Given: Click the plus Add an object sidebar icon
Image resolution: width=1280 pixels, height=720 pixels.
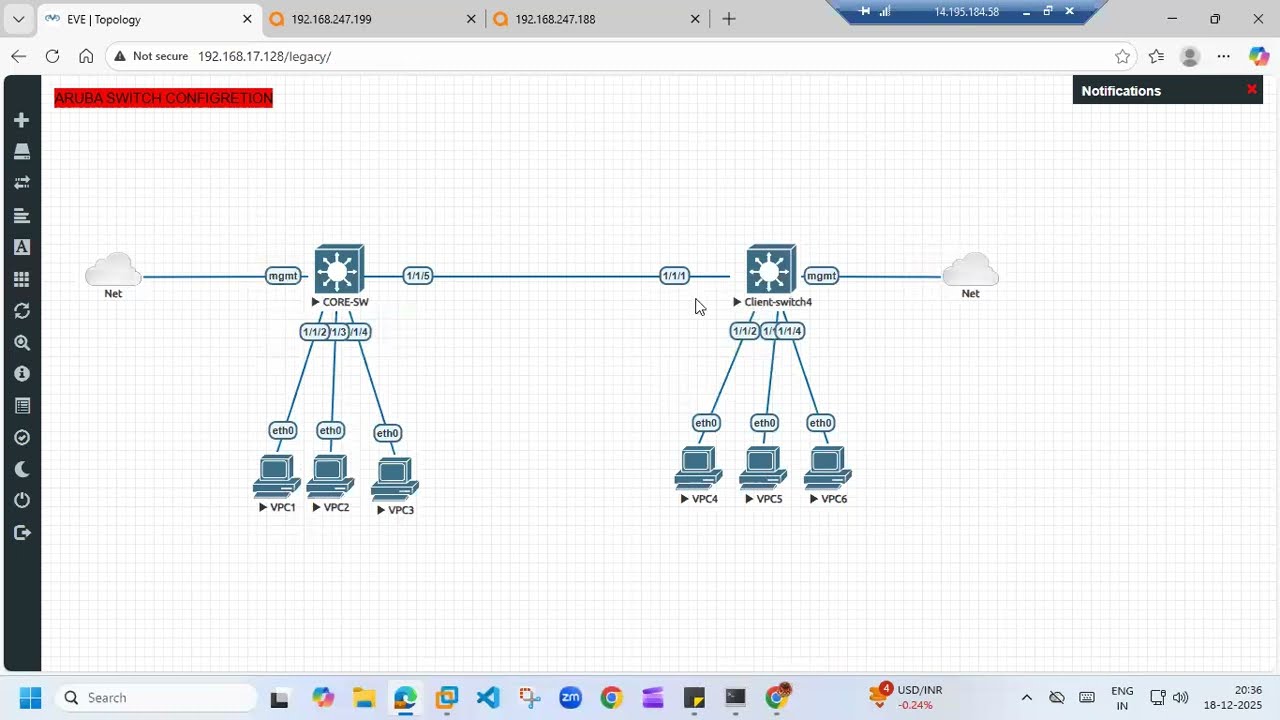Looking at the screenshot, I should pos(21,120).
